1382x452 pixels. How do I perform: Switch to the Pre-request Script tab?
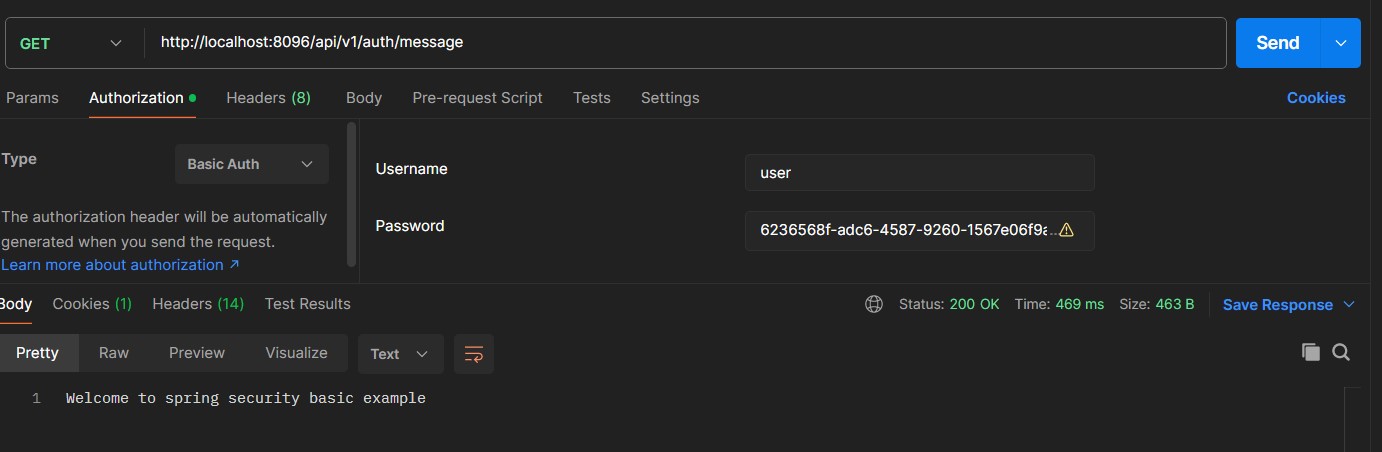tap(477, 98)
